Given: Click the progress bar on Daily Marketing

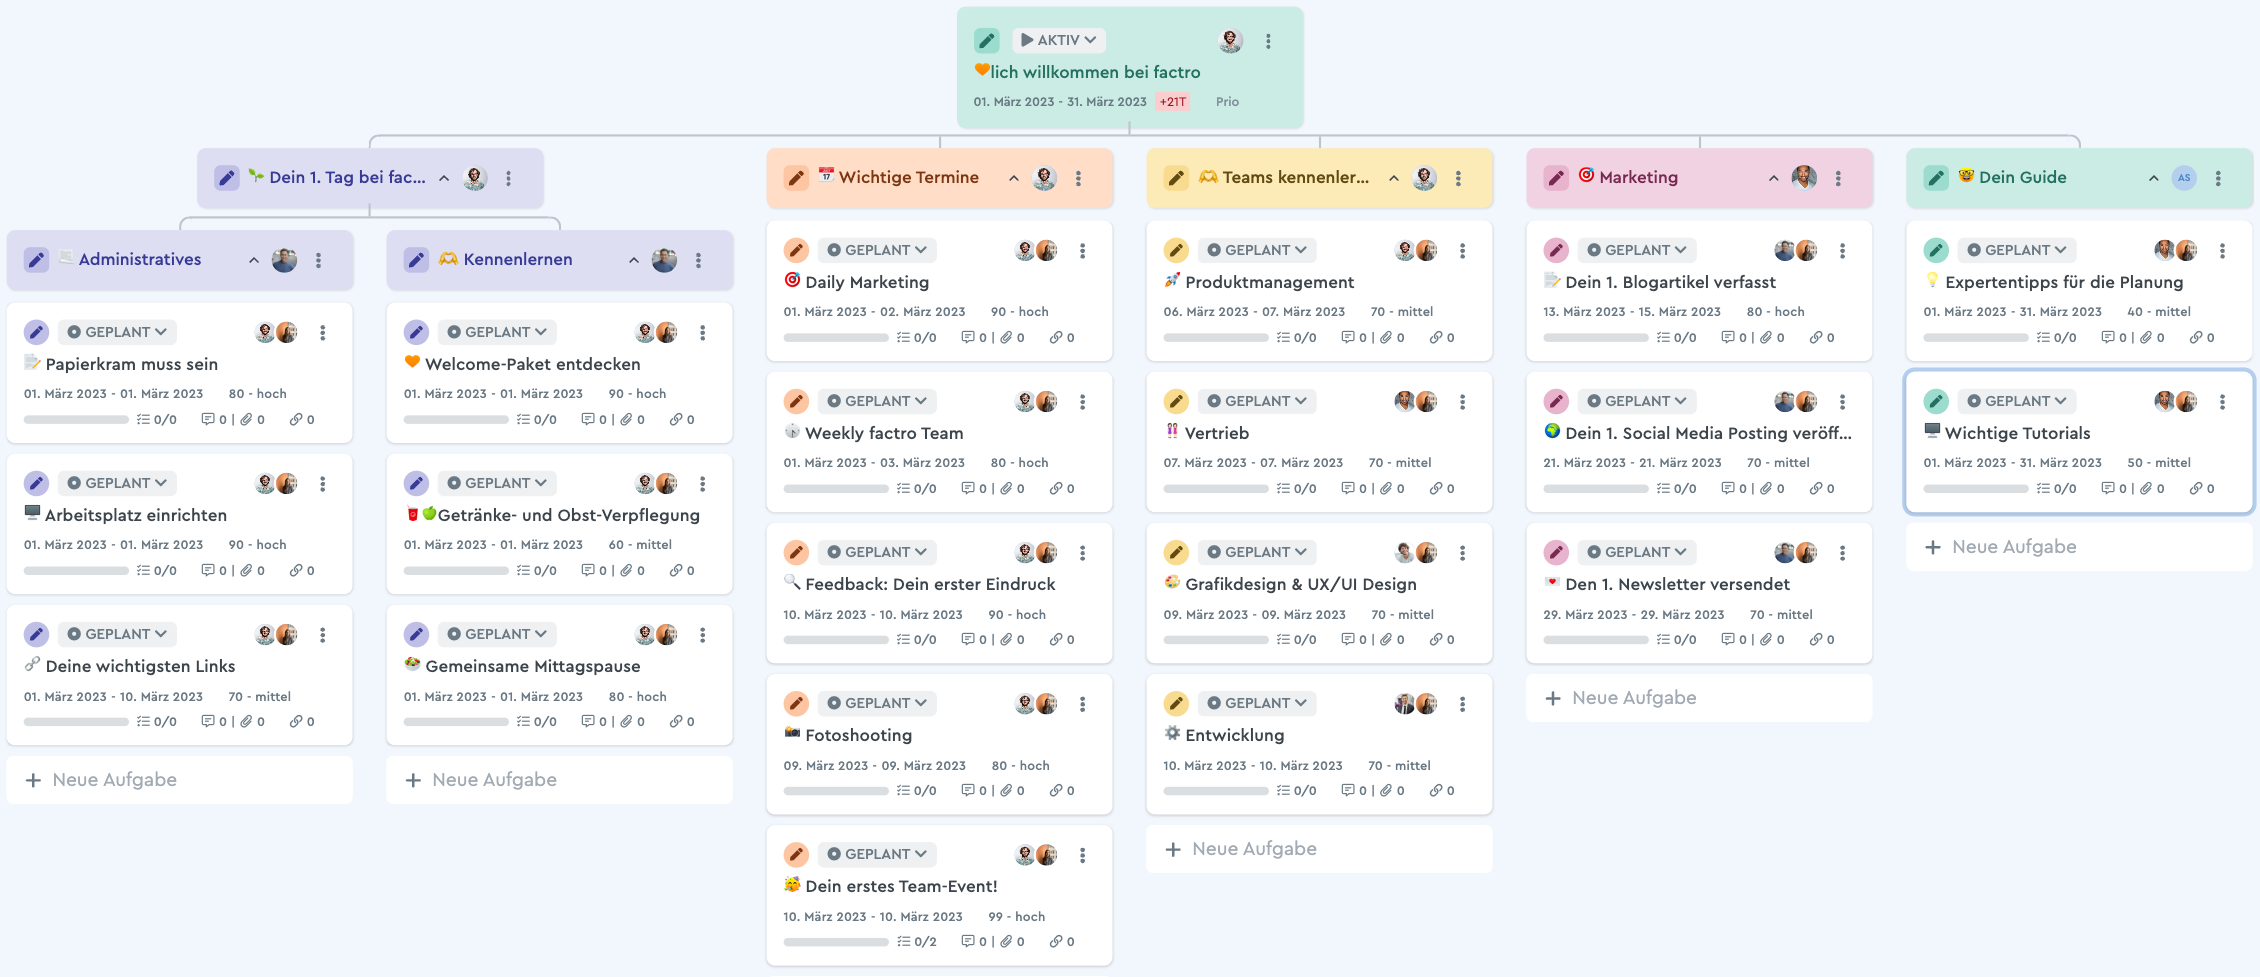Looking at the screenshot, I should [836, 338].
